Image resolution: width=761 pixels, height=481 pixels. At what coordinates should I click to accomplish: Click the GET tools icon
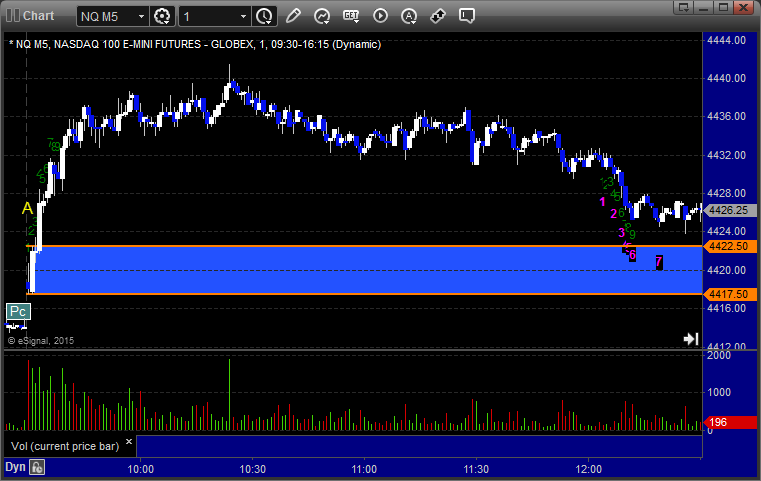pos(351,16)
